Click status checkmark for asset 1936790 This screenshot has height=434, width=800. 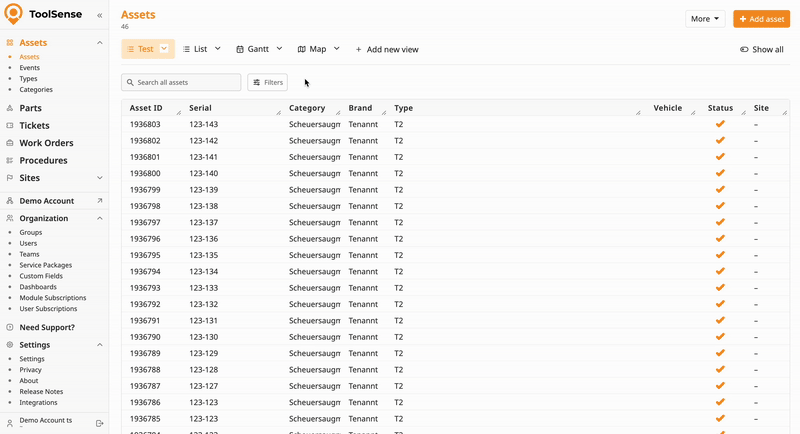tap(720, 337)
